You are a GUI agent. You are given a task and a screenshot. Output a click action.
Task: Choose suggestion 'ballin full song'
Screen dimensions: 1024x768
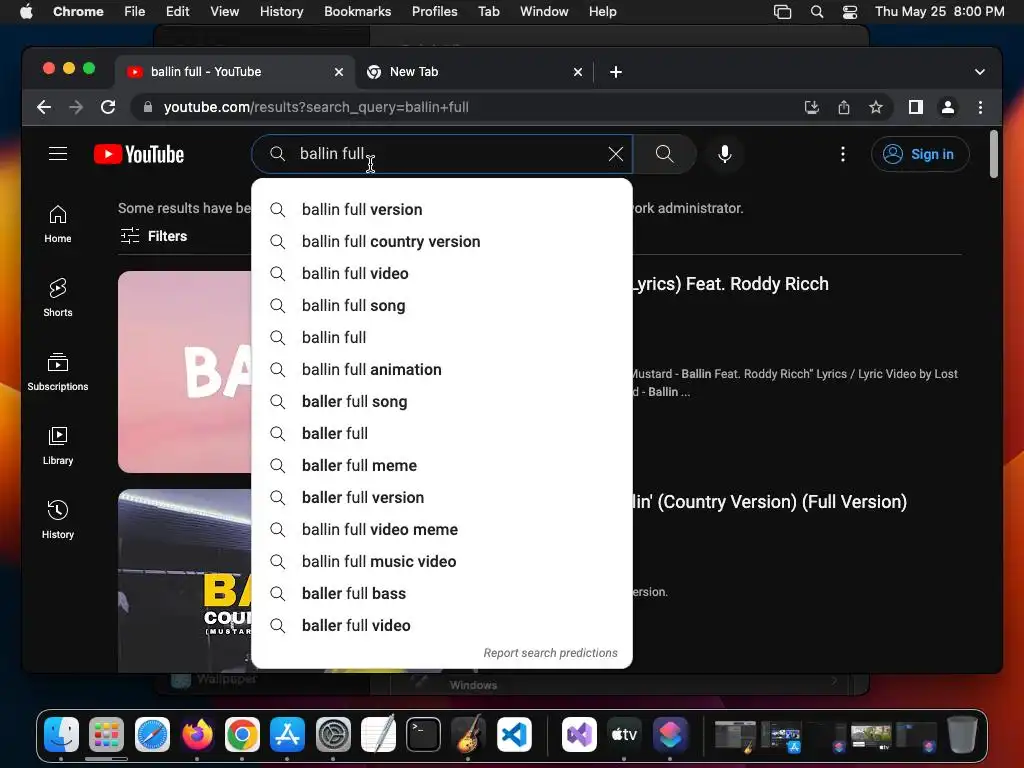tap(441, 306)
